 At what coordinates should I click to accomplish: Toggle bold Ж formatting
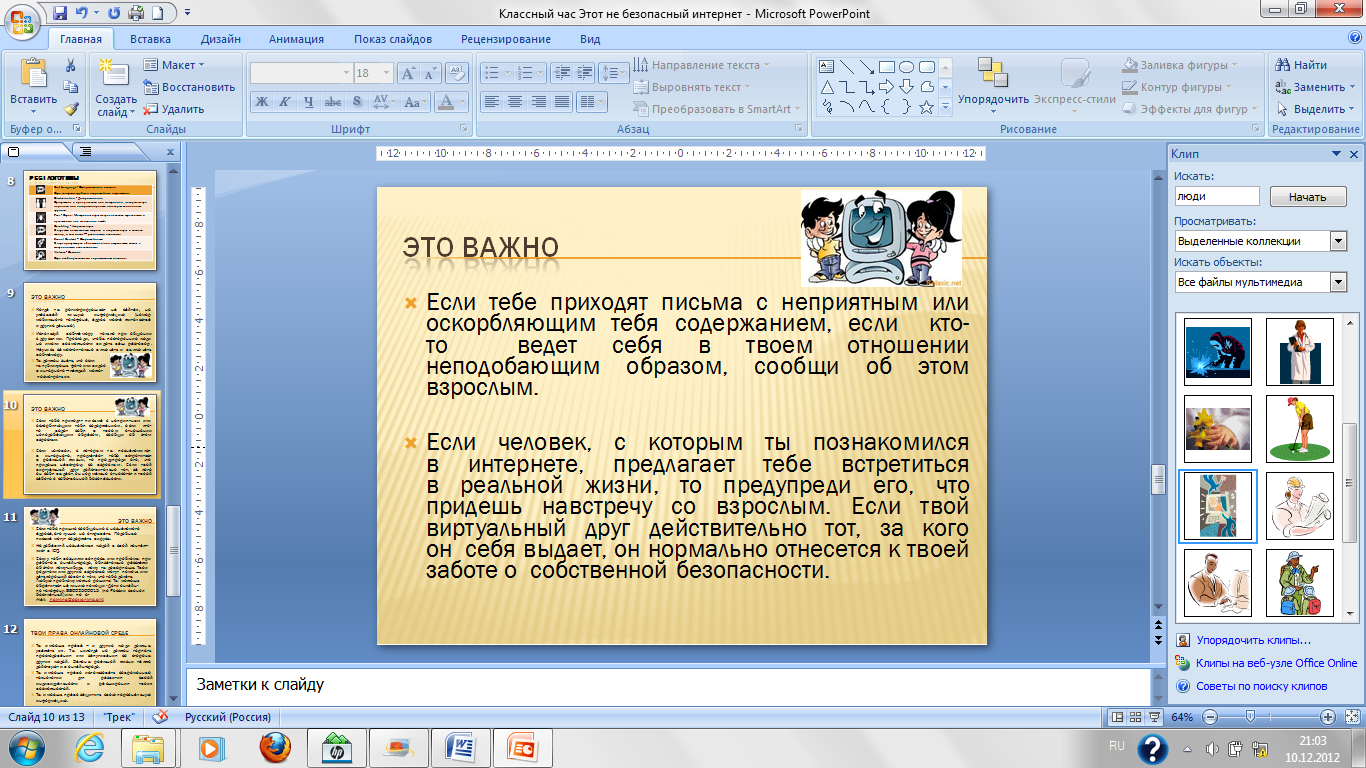pos(262,101)
